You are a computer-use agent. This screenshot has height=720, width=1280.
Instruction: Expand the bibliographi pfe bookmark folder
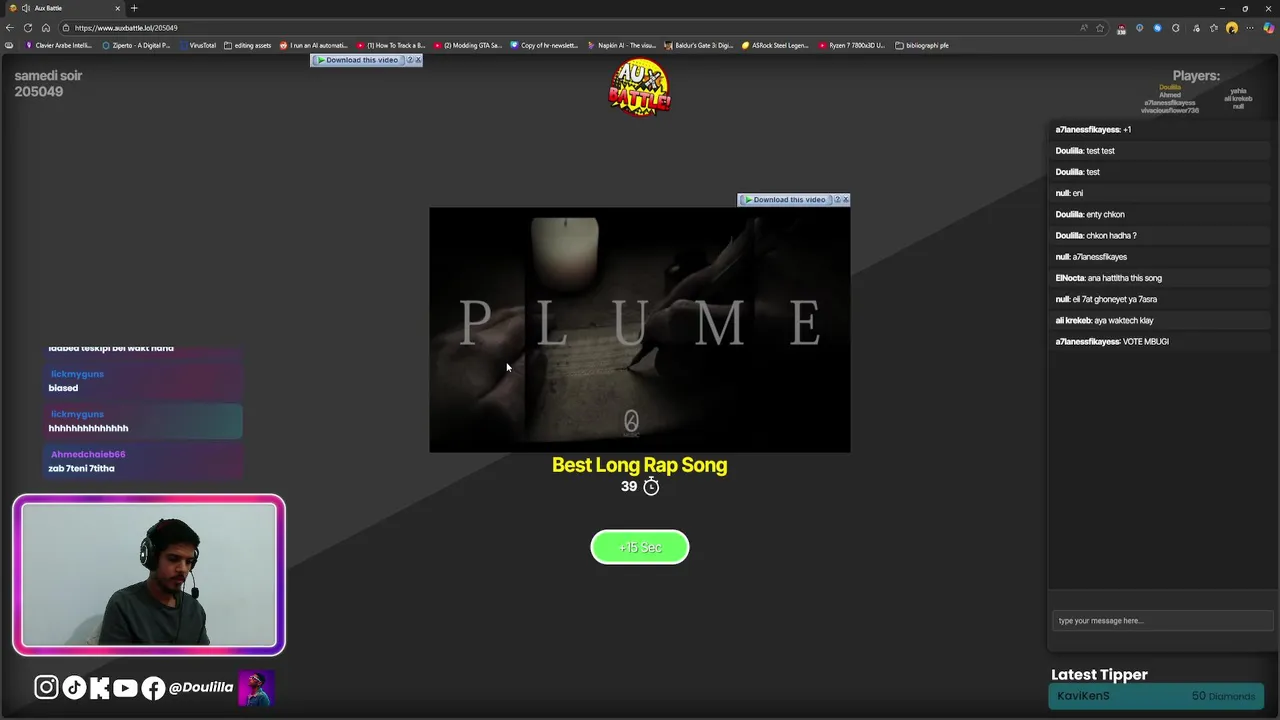922,45
